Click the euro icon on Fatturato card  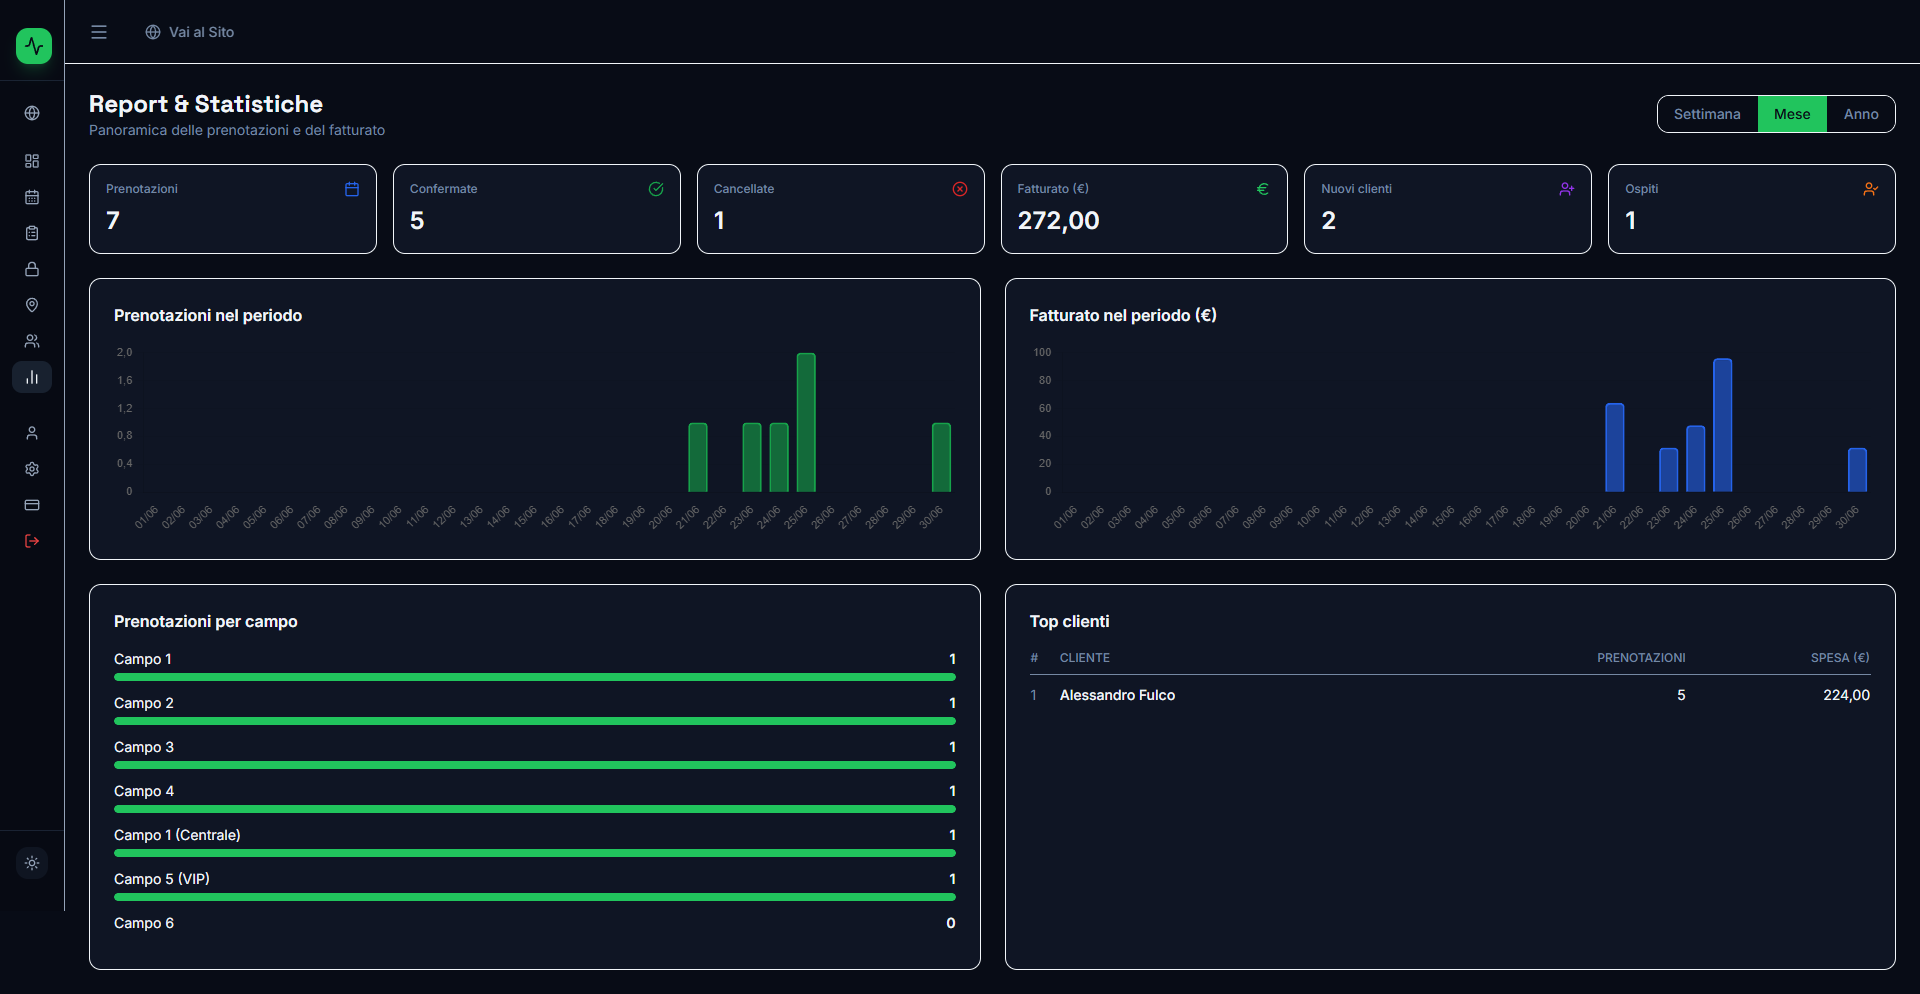[1263, 189]
